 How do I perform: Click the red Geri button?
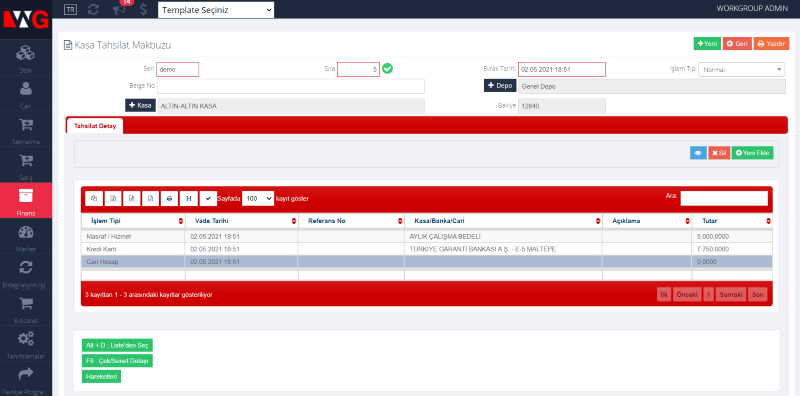coord(737,44)
